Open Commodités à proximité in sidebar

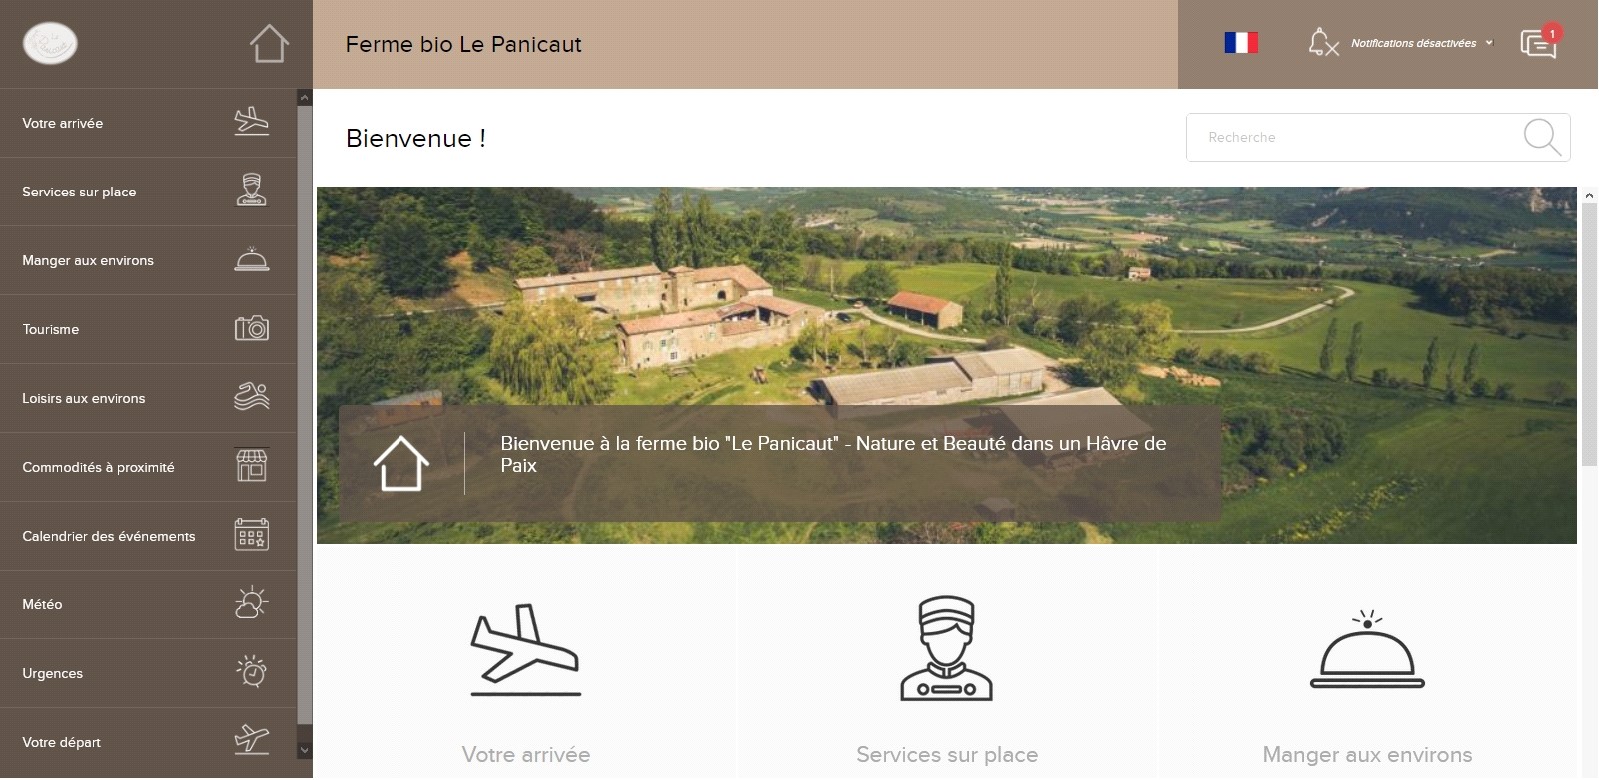coord(148,467)
